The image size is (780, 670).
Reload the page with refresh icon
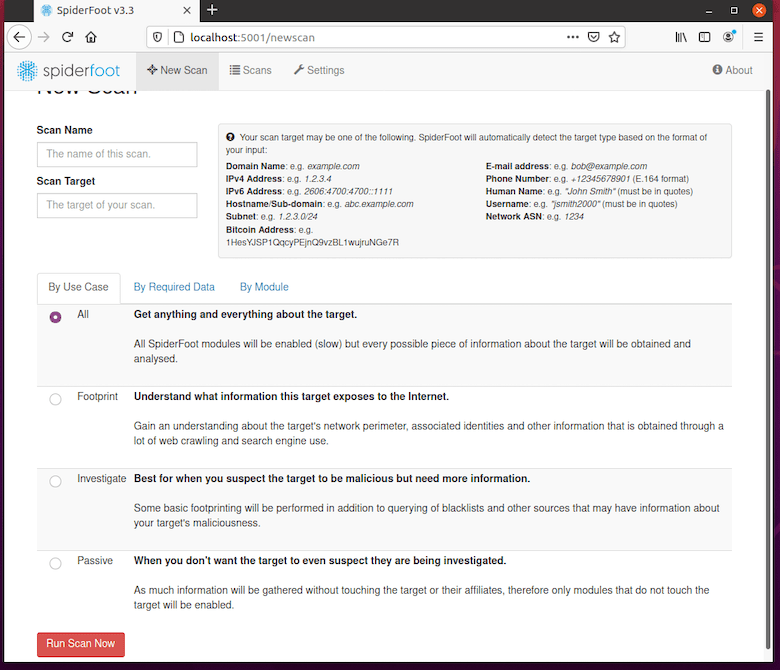[x=68, y=37]
